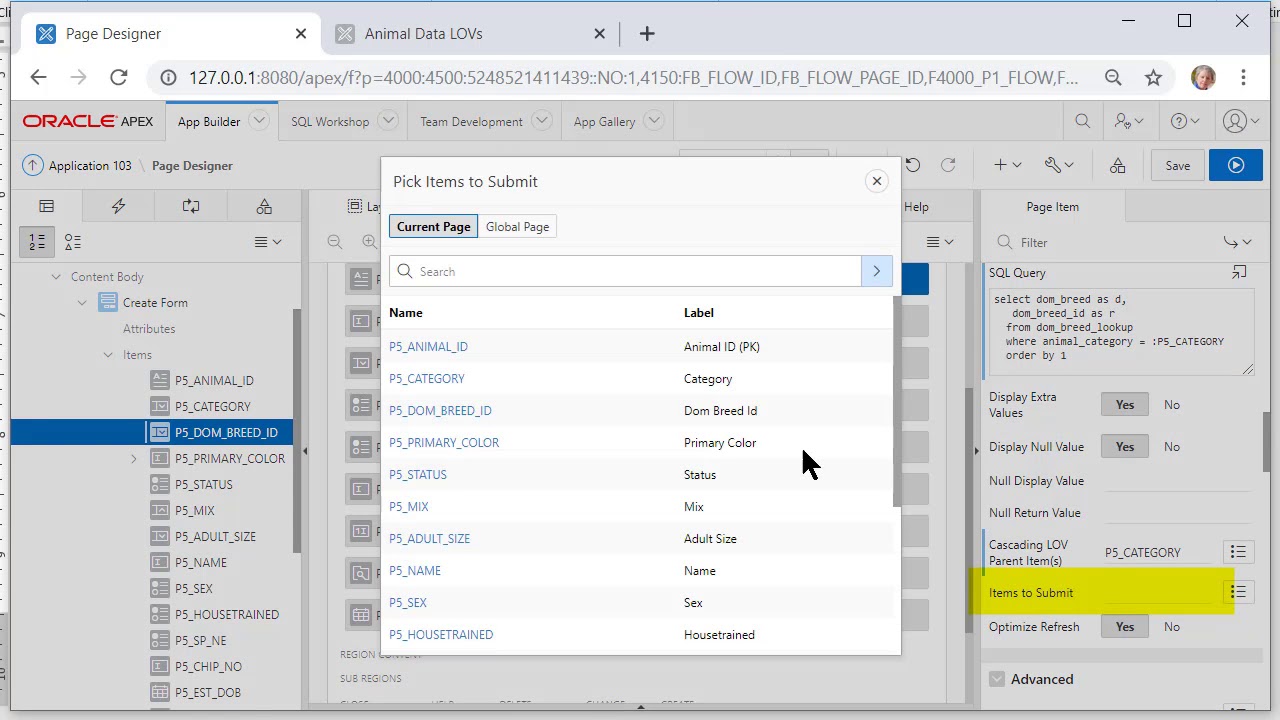The height and width of the screenshot is (720, 1280).
Task: Open the Rendering tree tab icon
Action: point(46,206)
